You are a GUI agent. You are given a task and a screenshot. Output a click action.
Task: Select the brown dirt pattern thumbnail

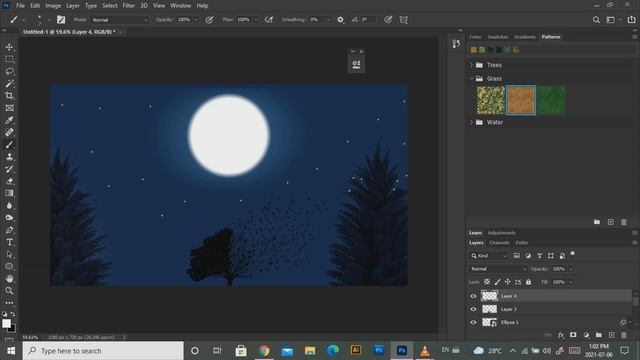pos(521,100)
